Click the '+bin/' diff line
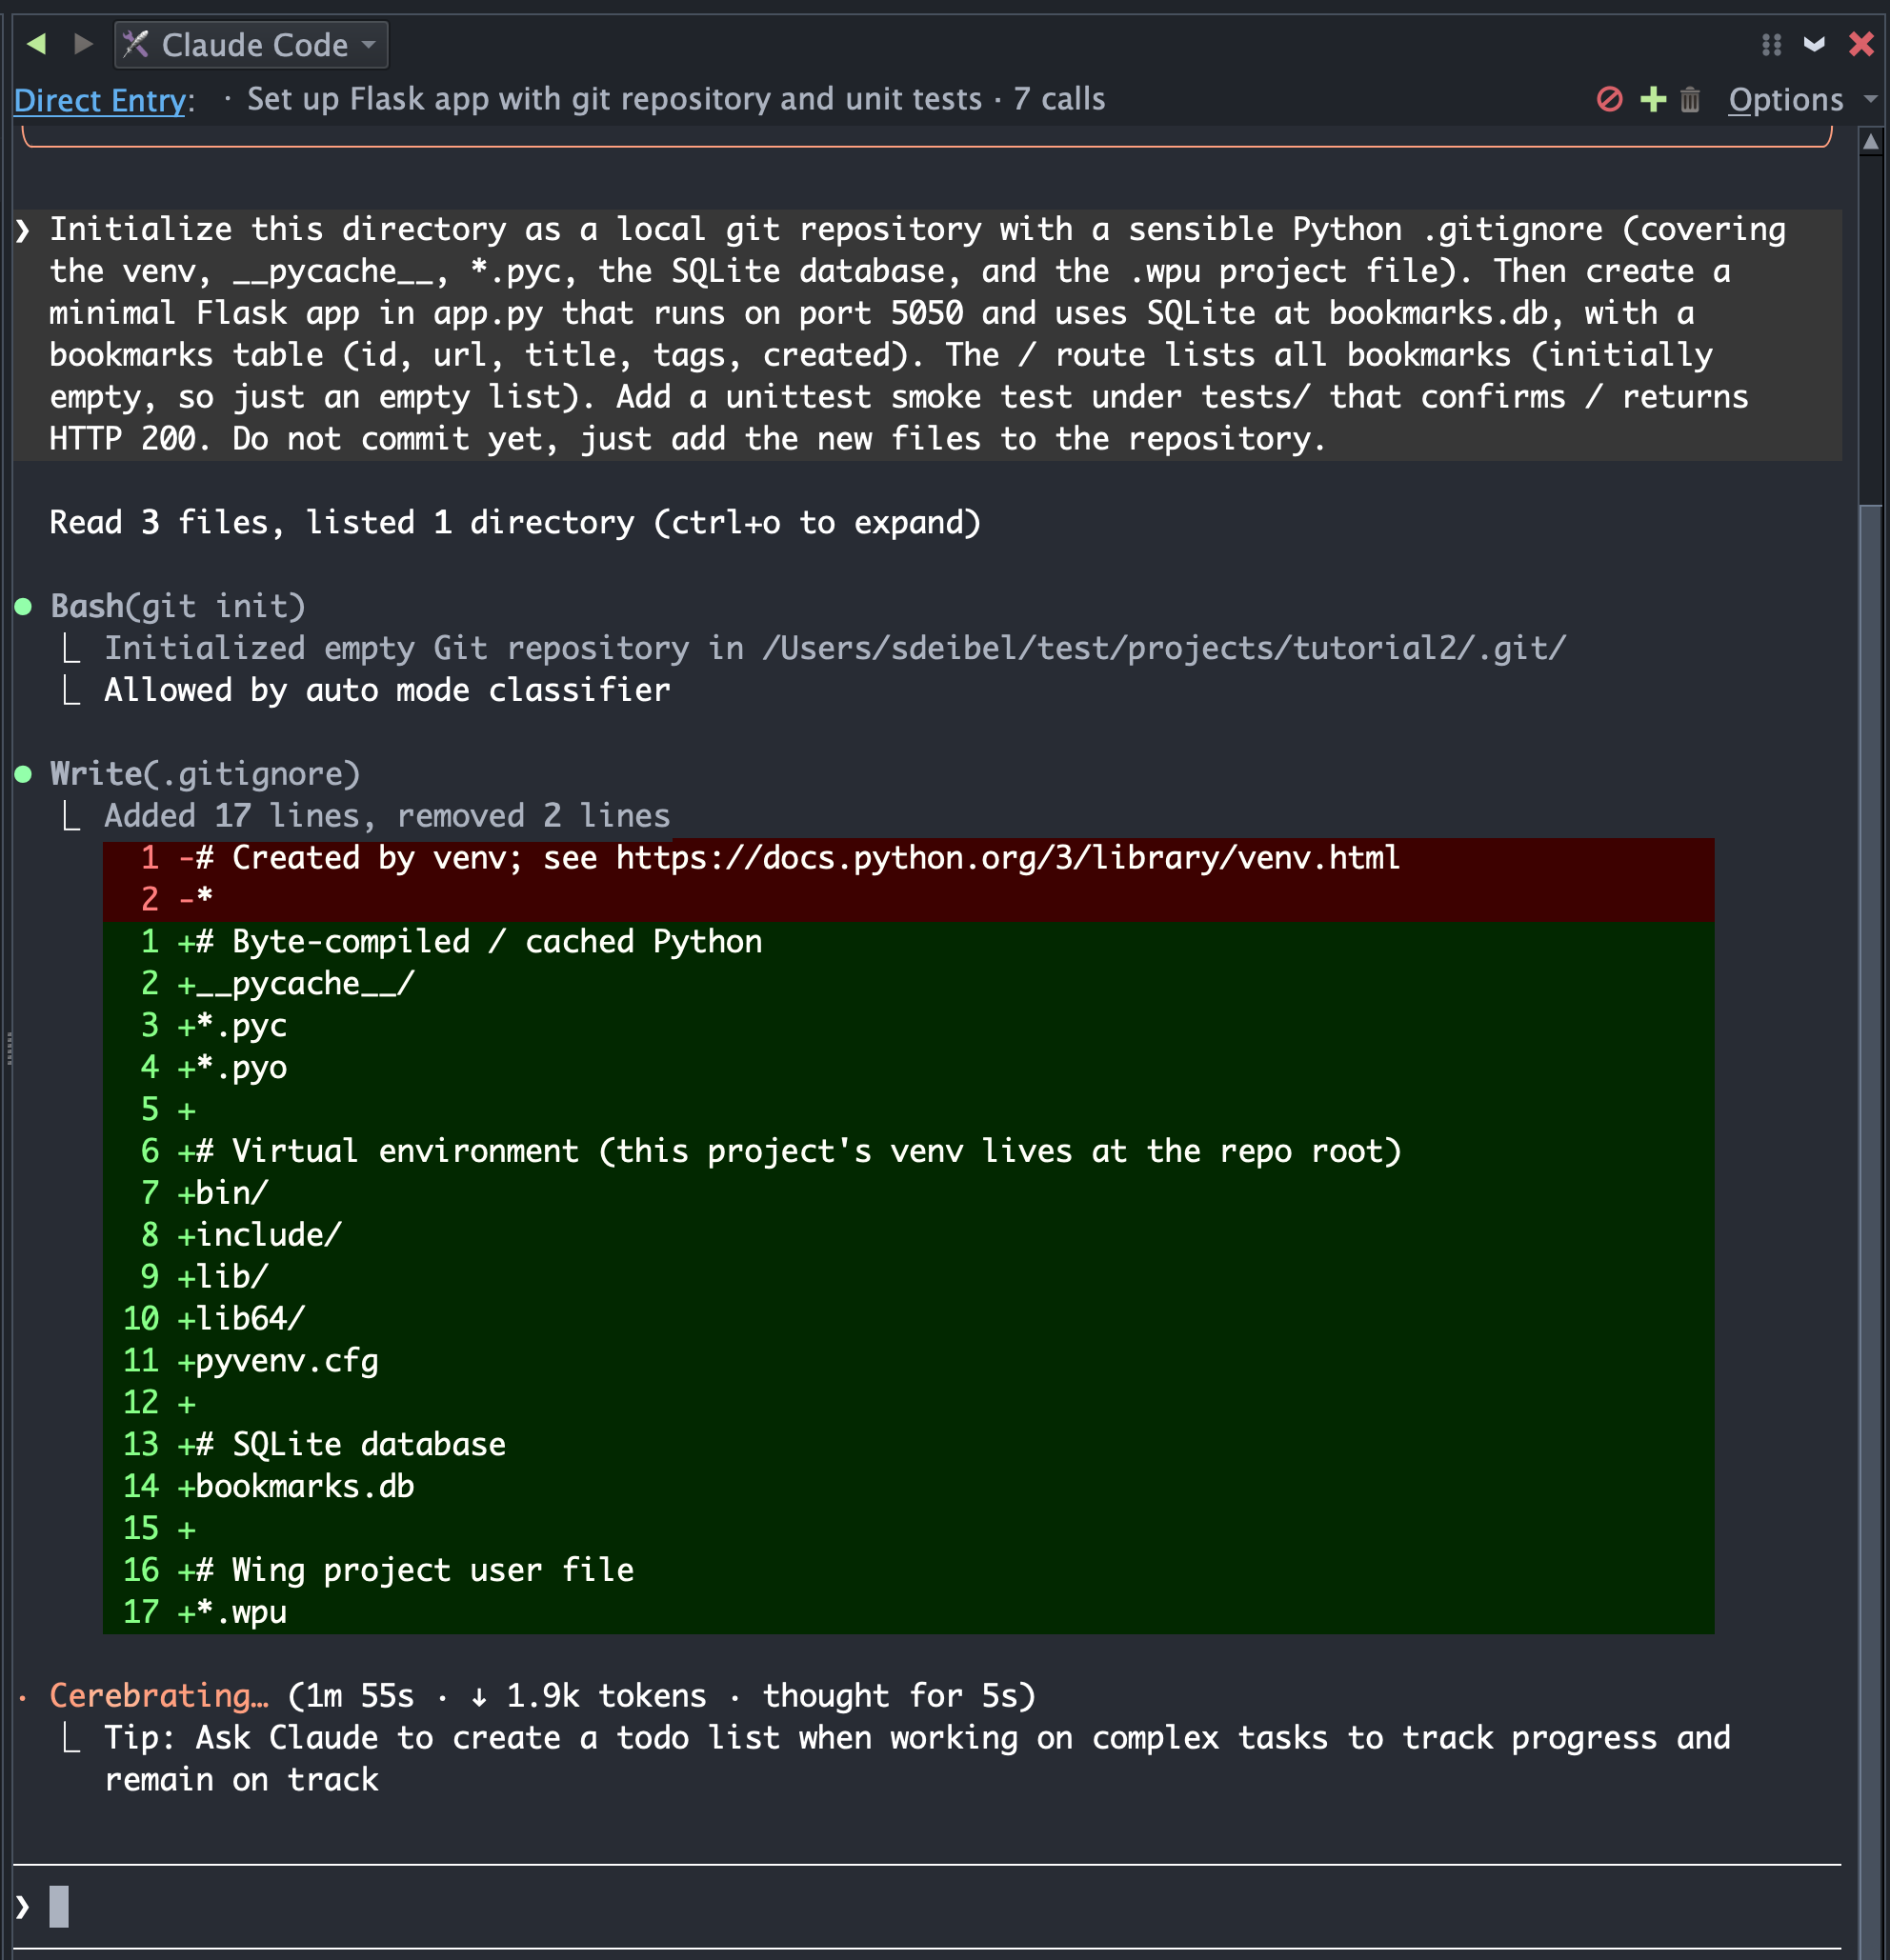Screen dimensions: 1890x1960 click(x=908, y=1193)
